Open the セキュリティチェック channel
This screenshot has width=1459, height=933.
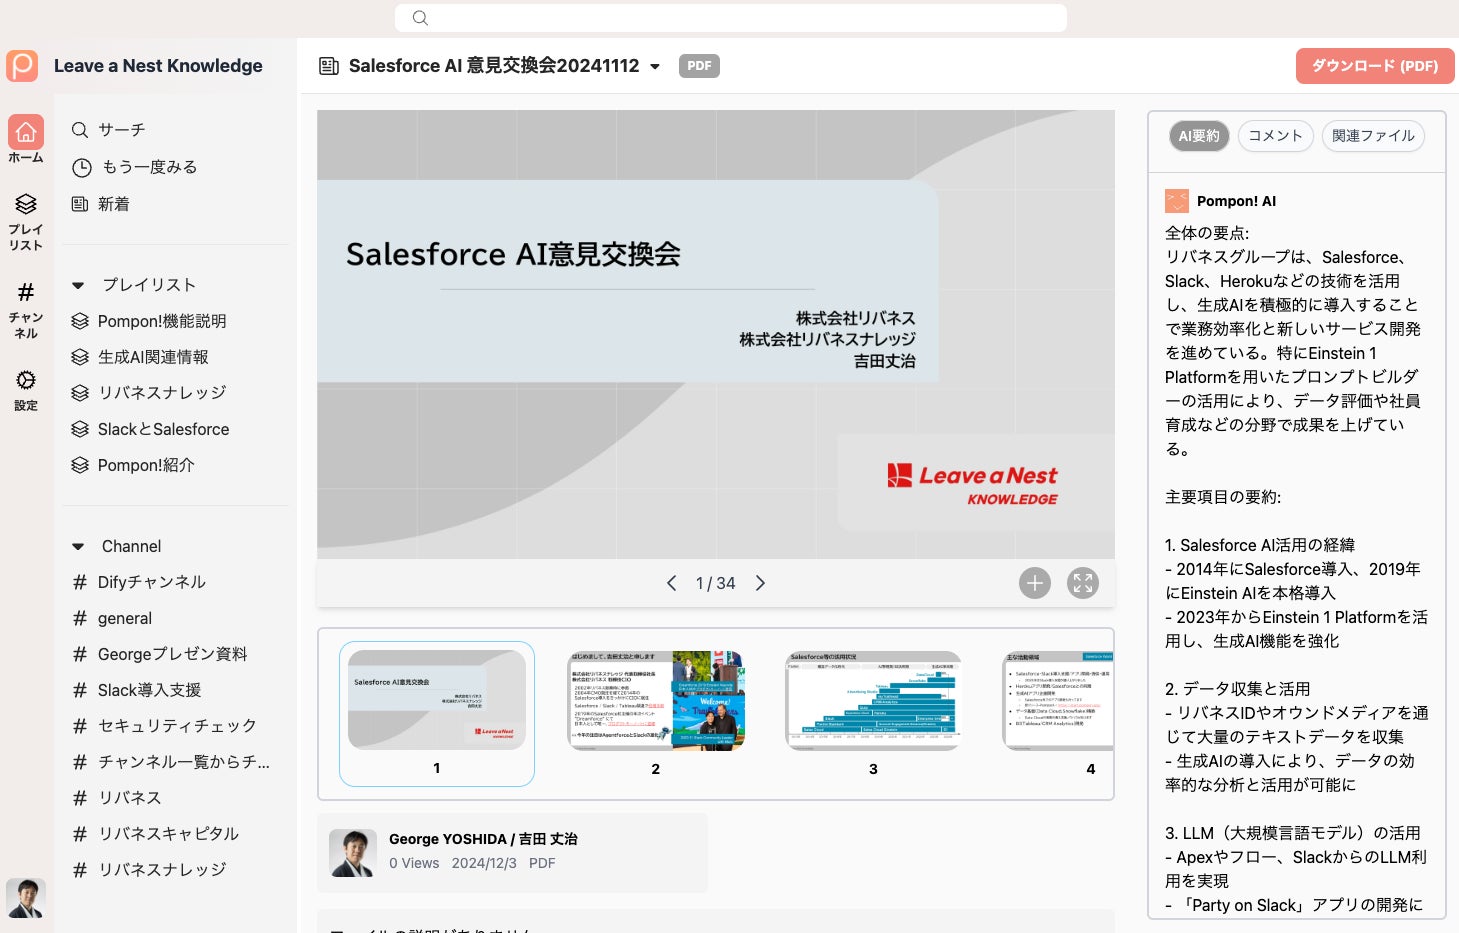177,726
